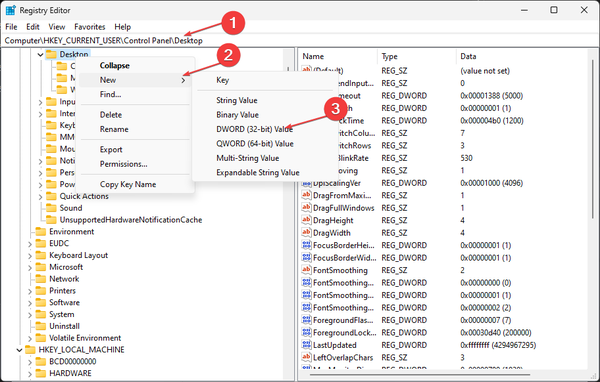This screenshot has height=382, width=600.
Task: Collapse the HKEY_LOCAL_MACHINE hive
Action: point(19,349)
